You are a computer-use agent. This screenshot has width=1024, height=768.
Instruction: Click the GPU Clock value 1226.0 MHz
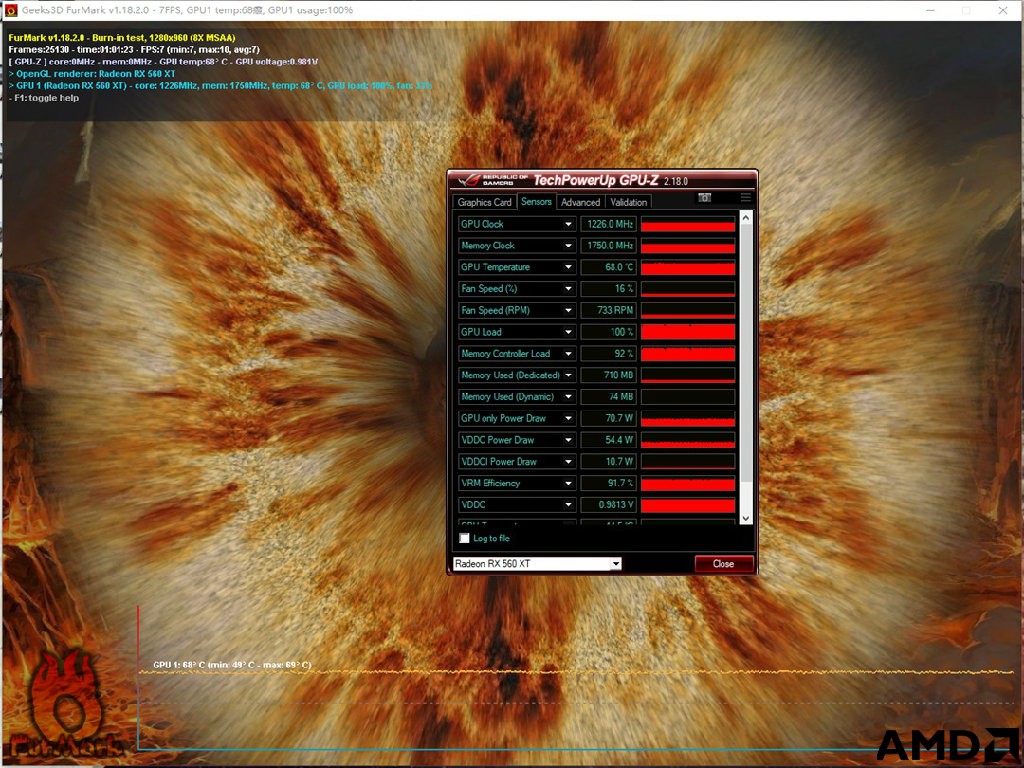click(x=609, y=224)
